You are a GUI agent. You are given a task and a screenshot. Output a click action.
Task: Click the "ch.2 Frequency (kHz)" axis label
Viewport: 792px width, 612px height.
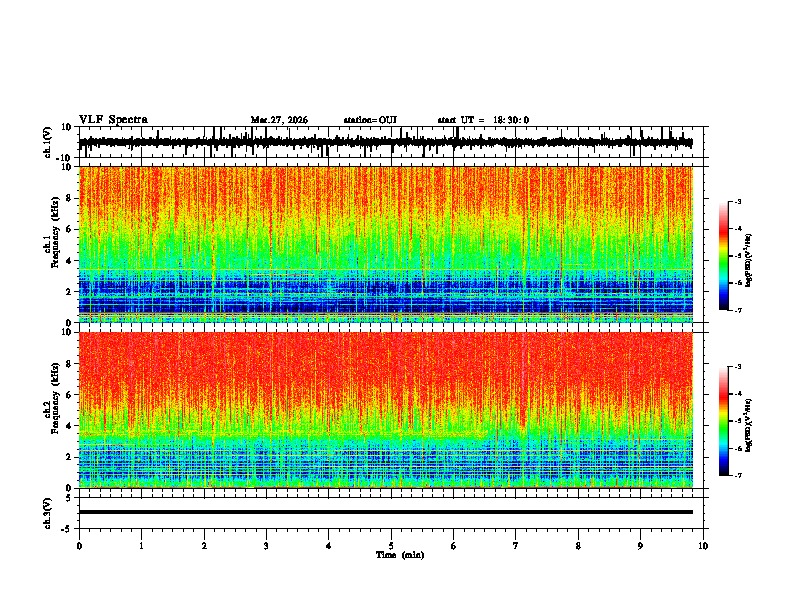coord(52,398)
